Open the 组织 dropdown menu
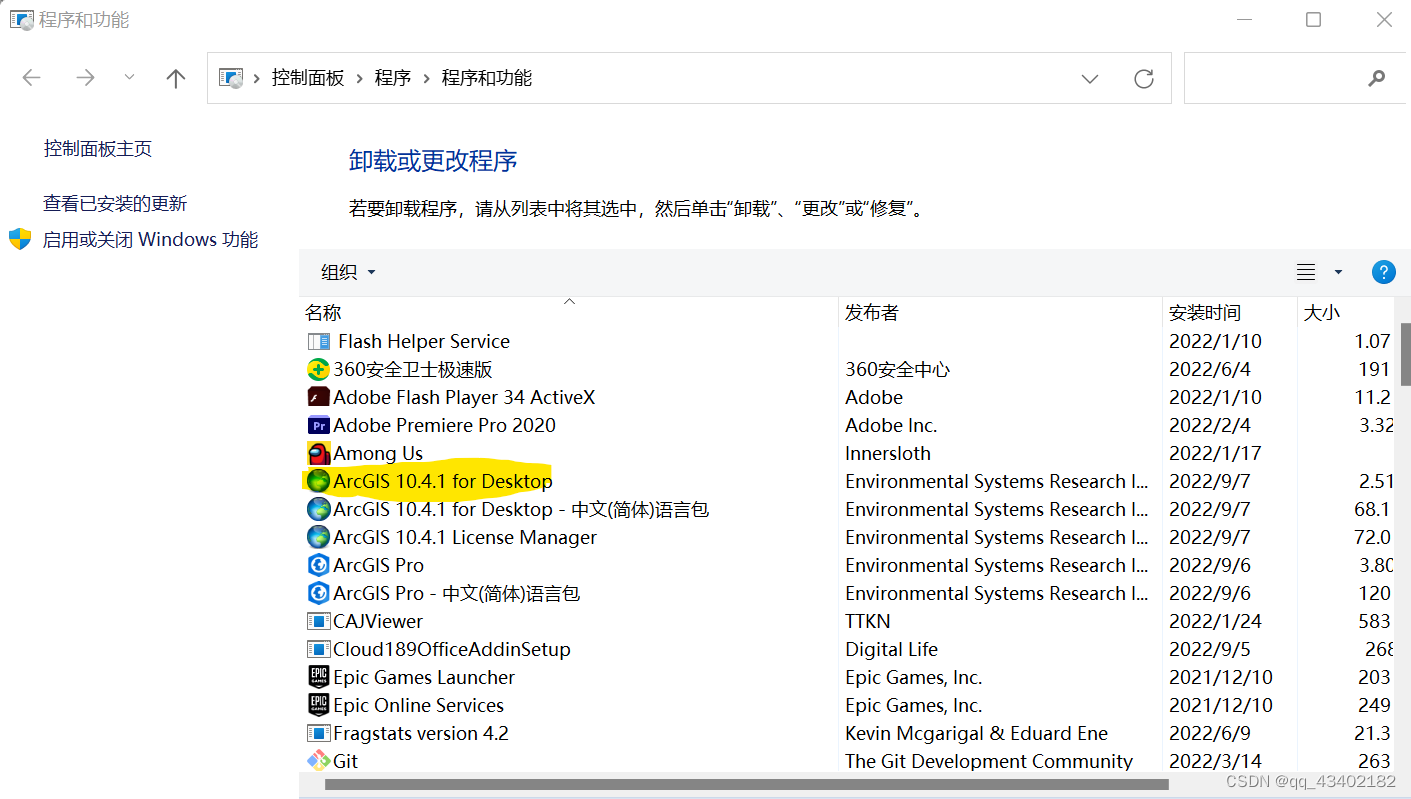Image resolution: width=1411 pixels, height=799 pixels. coord(348,272)
